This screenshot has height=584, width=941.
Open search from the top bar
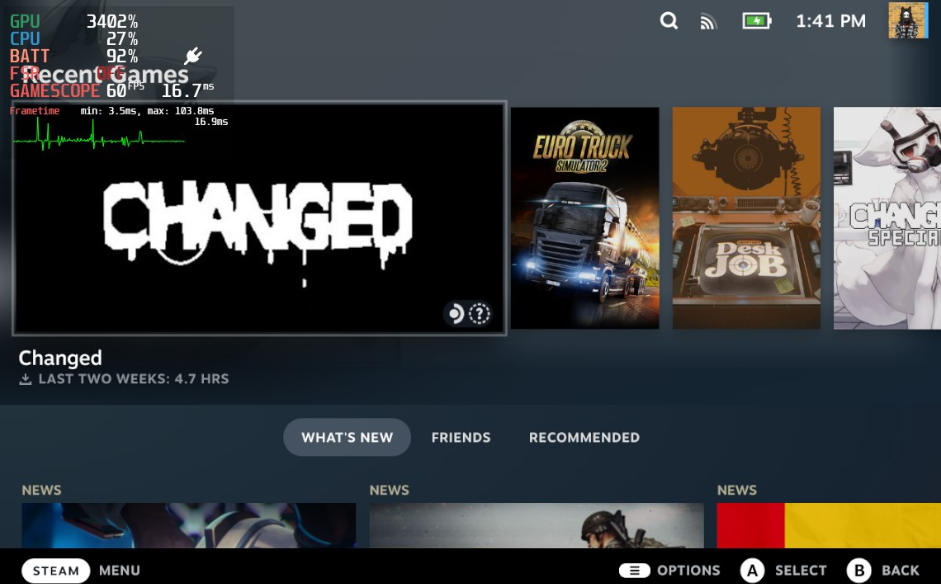coord(668,19)
